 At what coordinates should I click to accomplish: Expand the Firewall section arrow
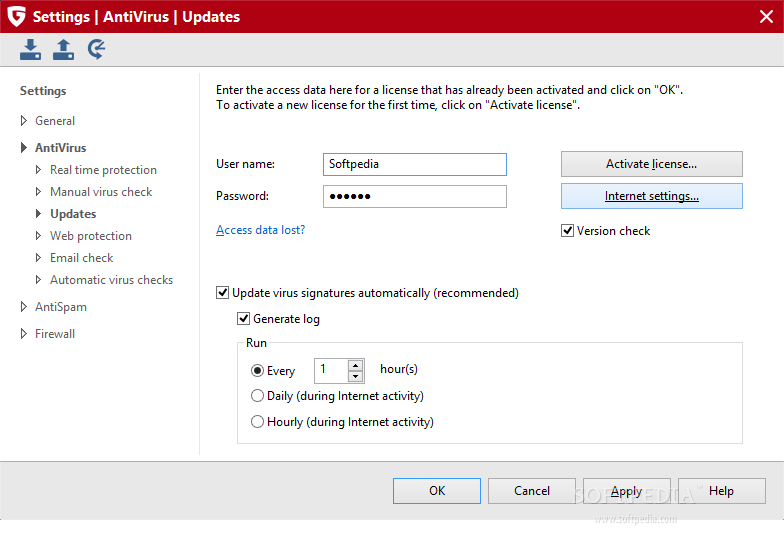pyautogui.click(x=24, y=334)
